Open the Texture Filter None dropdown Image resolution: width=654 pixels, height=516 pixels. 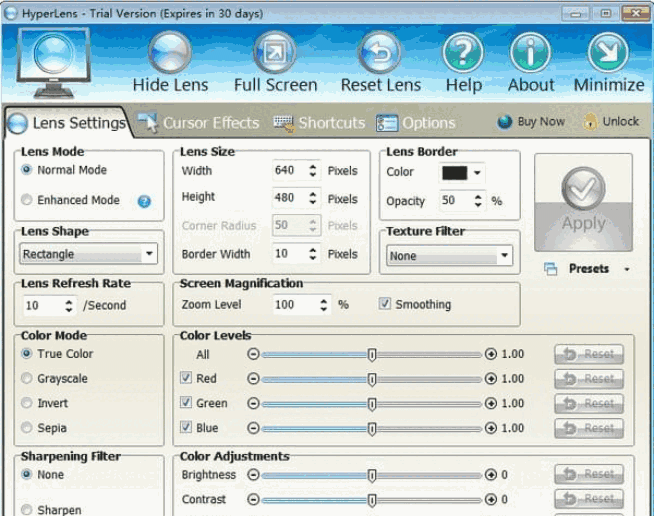click(449, 256)
